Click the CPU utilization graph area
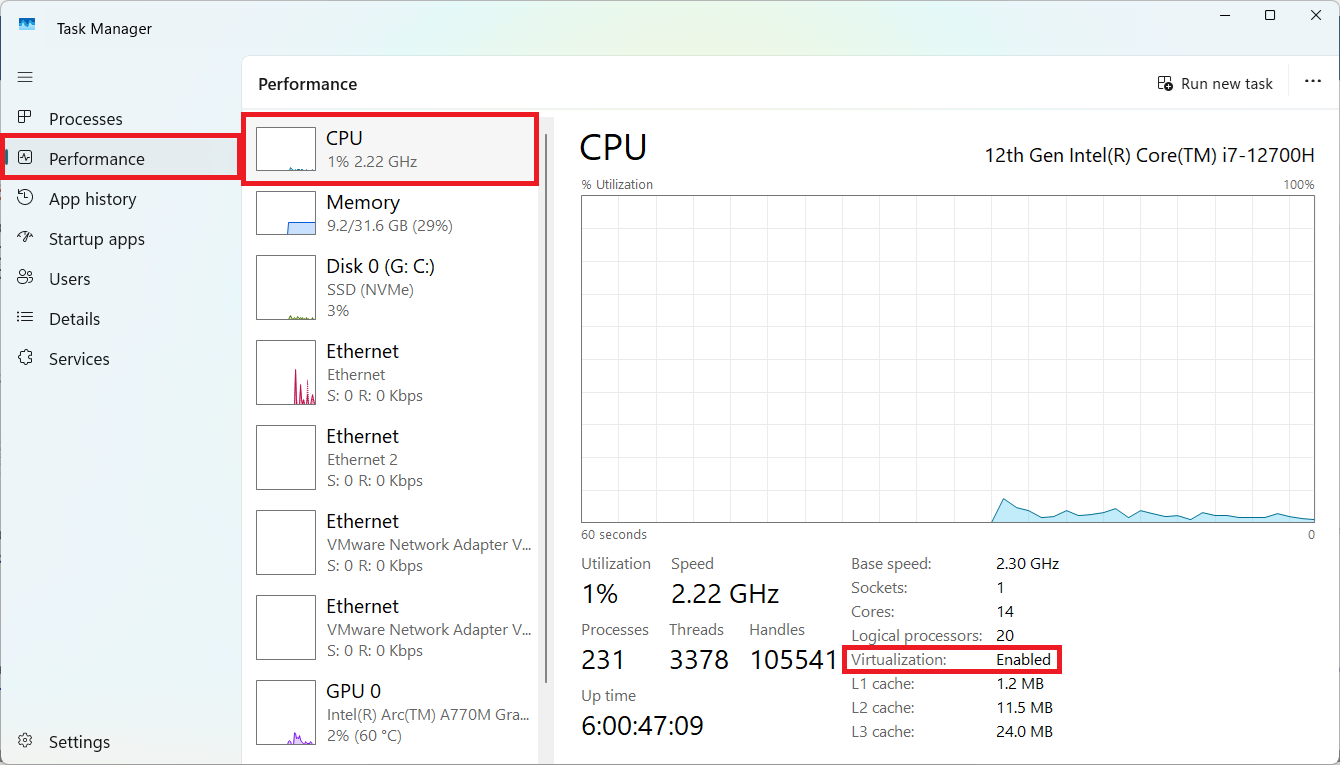The width and height of the screenshot is (1340, 765). pos(947,358)
